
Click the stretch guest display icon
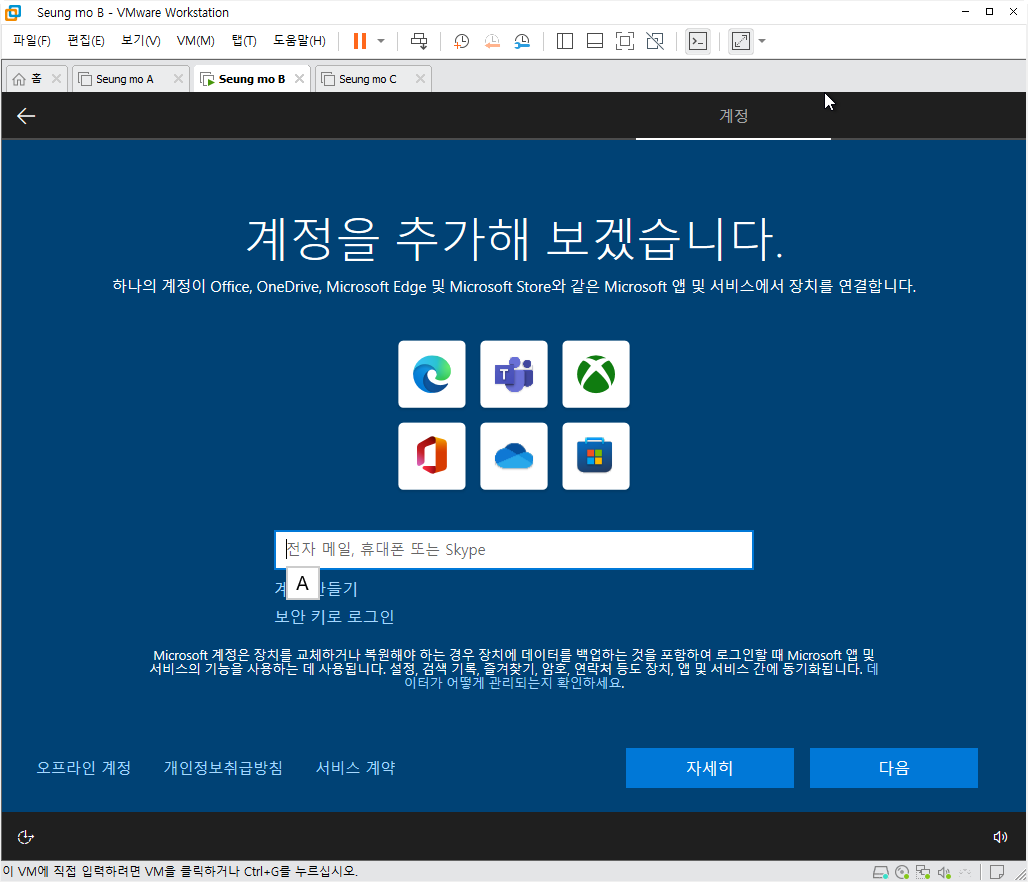(x=741, y=41)
